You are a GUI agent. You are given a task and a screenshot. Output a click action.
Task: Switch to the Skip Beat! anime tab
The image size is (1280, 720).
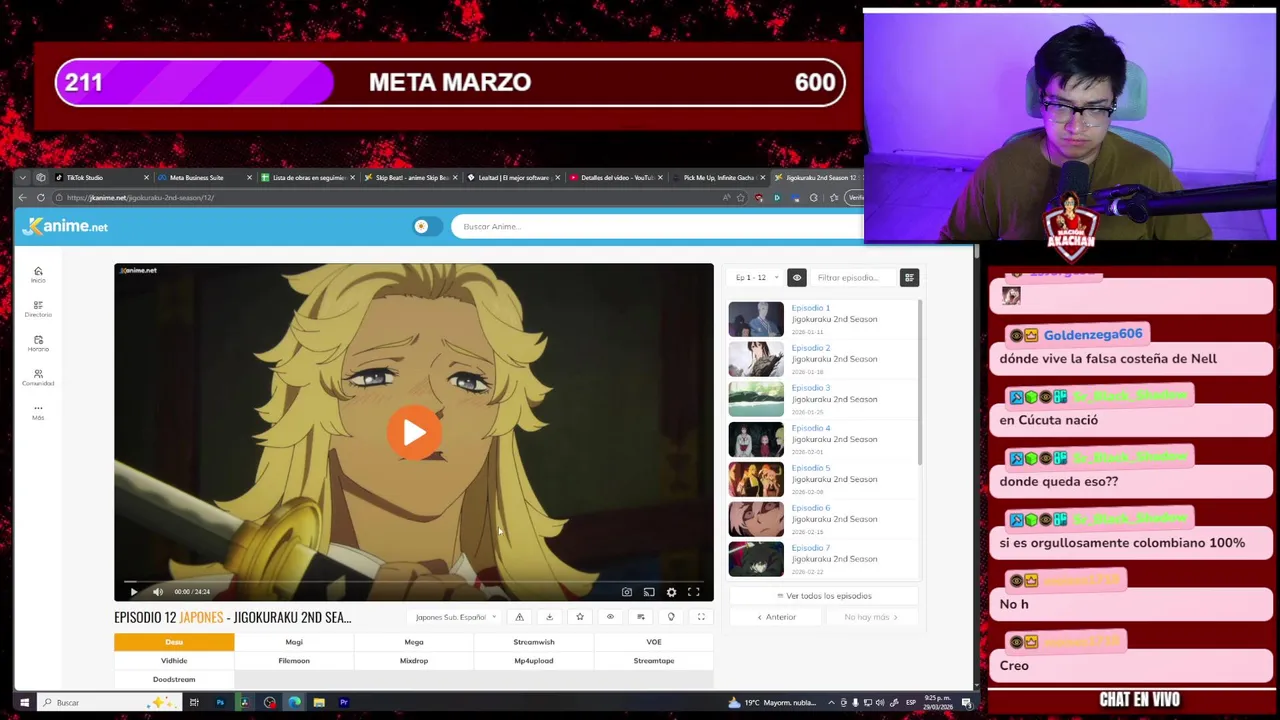tap(410, 177)
